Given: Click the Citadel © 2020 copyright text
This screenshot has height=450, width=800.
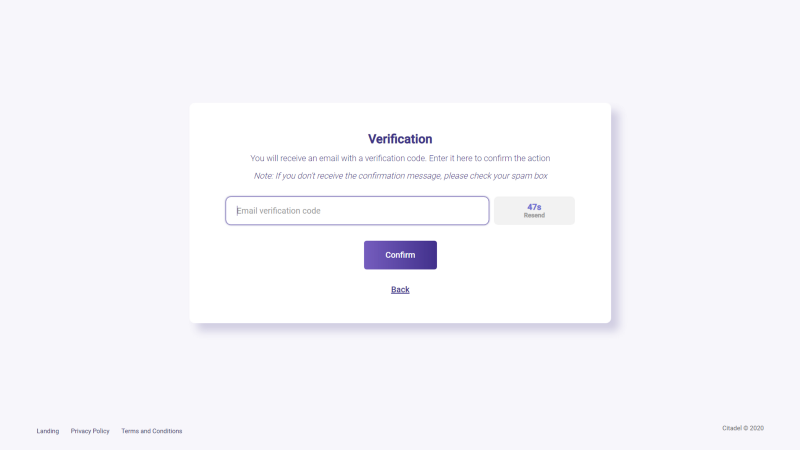Looking at the screenshot, I should [743, 428].
